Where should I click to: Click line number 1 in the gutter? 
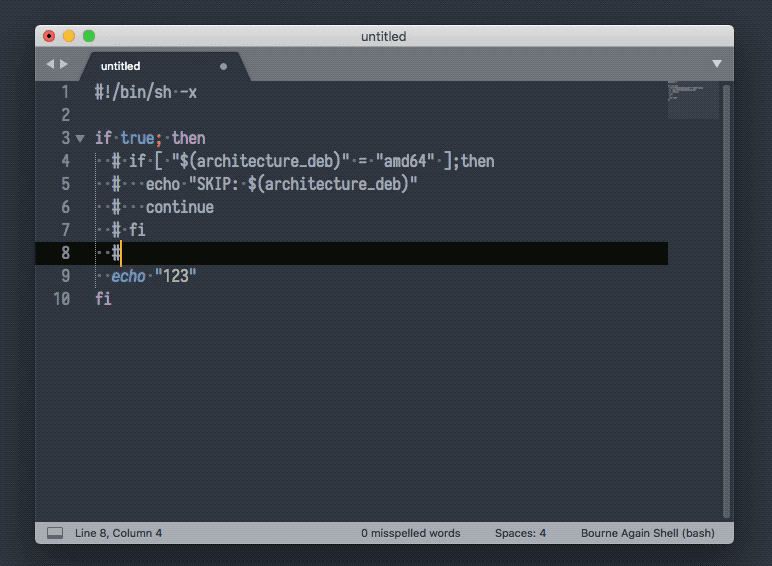click(65, 92)
